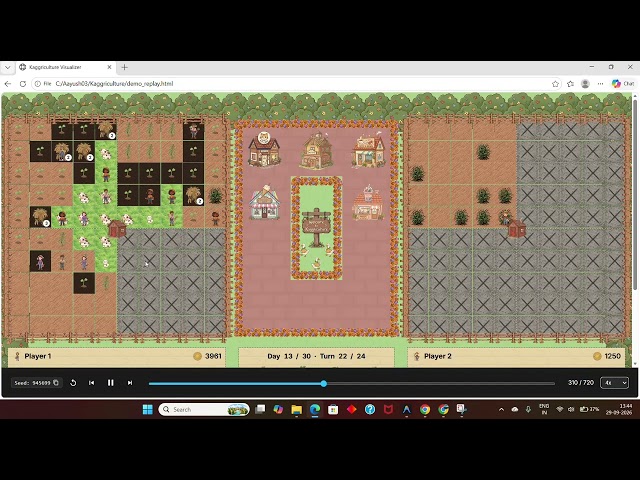Open Microsoft Store from the taskbar

click(333, 409)
